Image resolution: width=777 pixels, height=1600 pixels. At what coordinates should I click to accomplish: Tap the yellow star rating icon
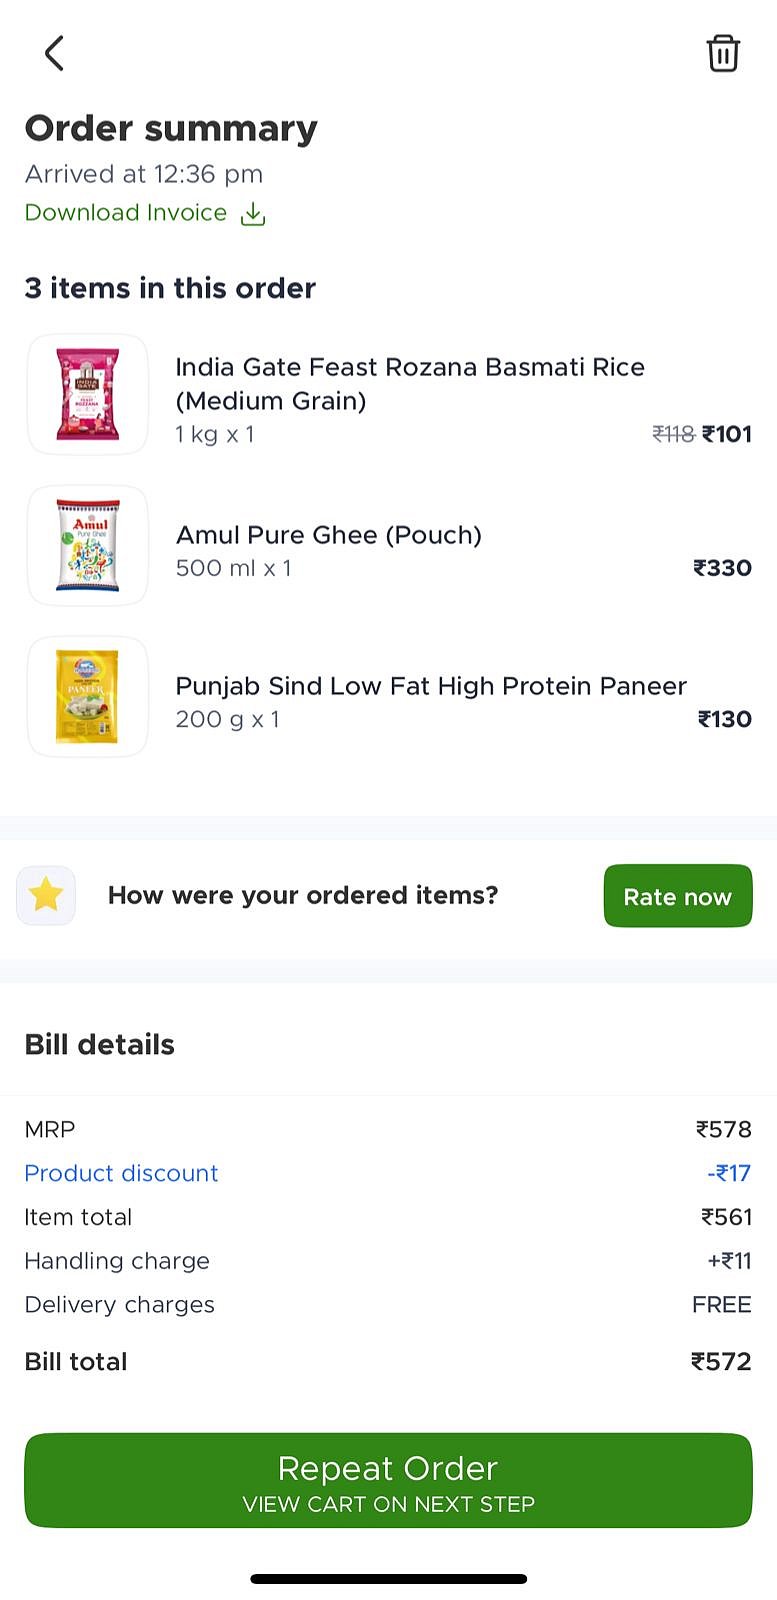point(46,895)
